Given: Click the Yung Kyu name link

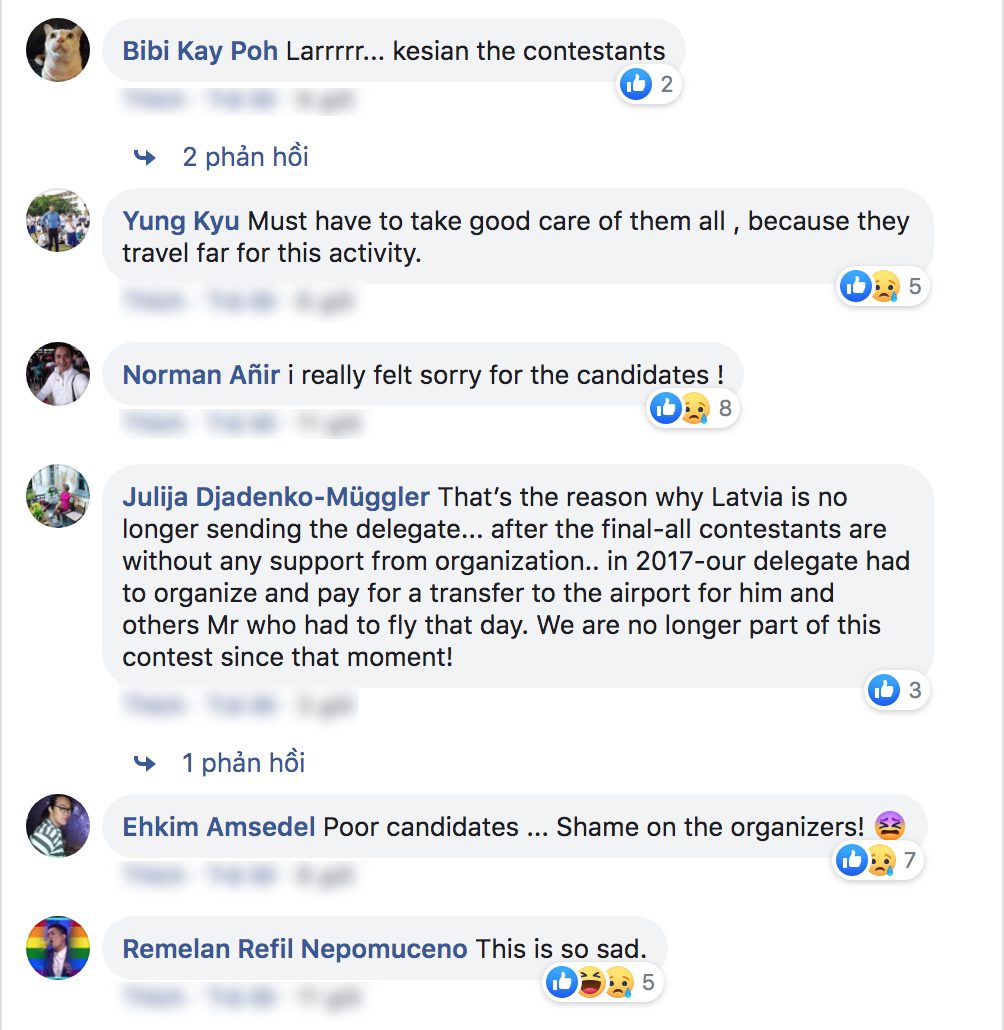Looking at the screenshot, I should 180,221.
